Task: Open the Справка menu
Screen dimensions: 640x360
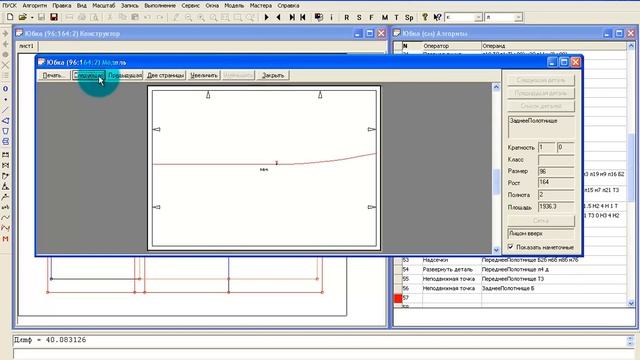Action: 288,5
